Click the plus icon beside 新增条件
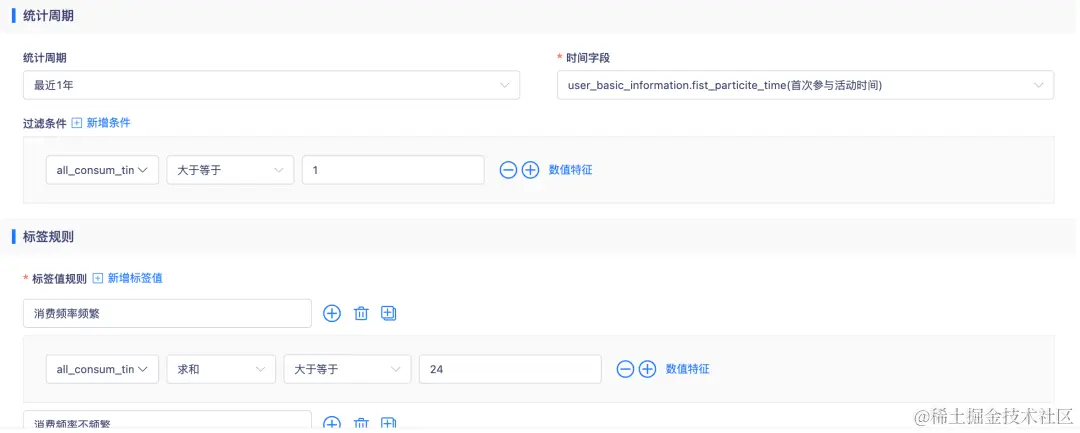The image size is (1080, 433). pyautogui.click(x=77, y=123)
